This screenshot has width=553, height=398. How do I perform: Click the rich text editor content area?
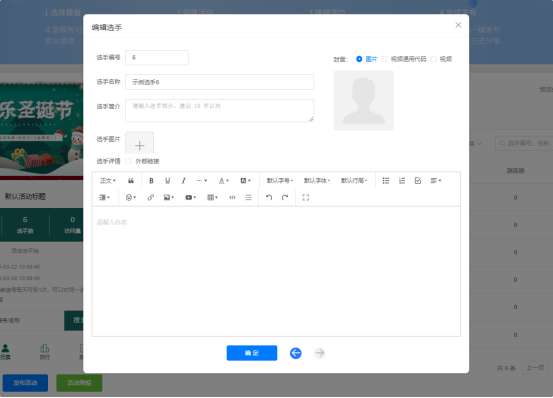(x=276, y=271)
